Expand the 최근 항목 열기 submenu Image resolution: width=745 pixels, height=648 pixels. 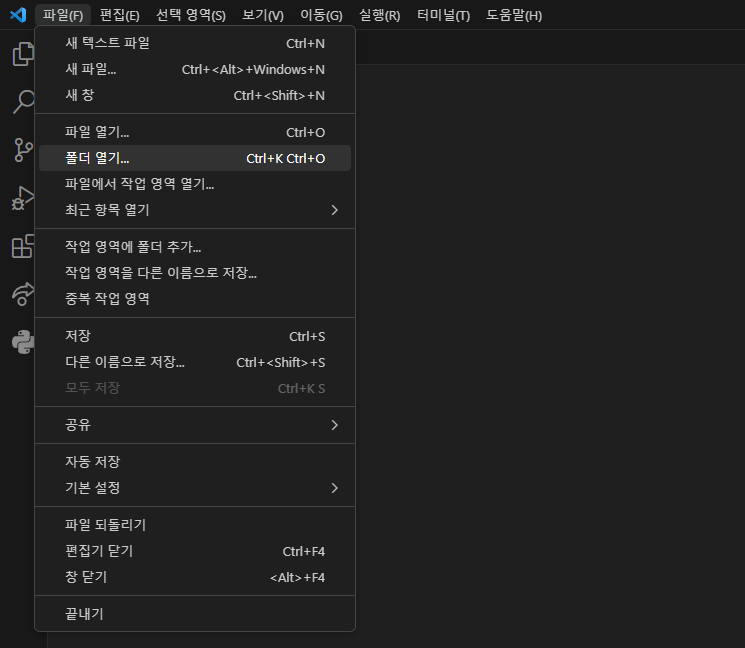tap(195, 210)
